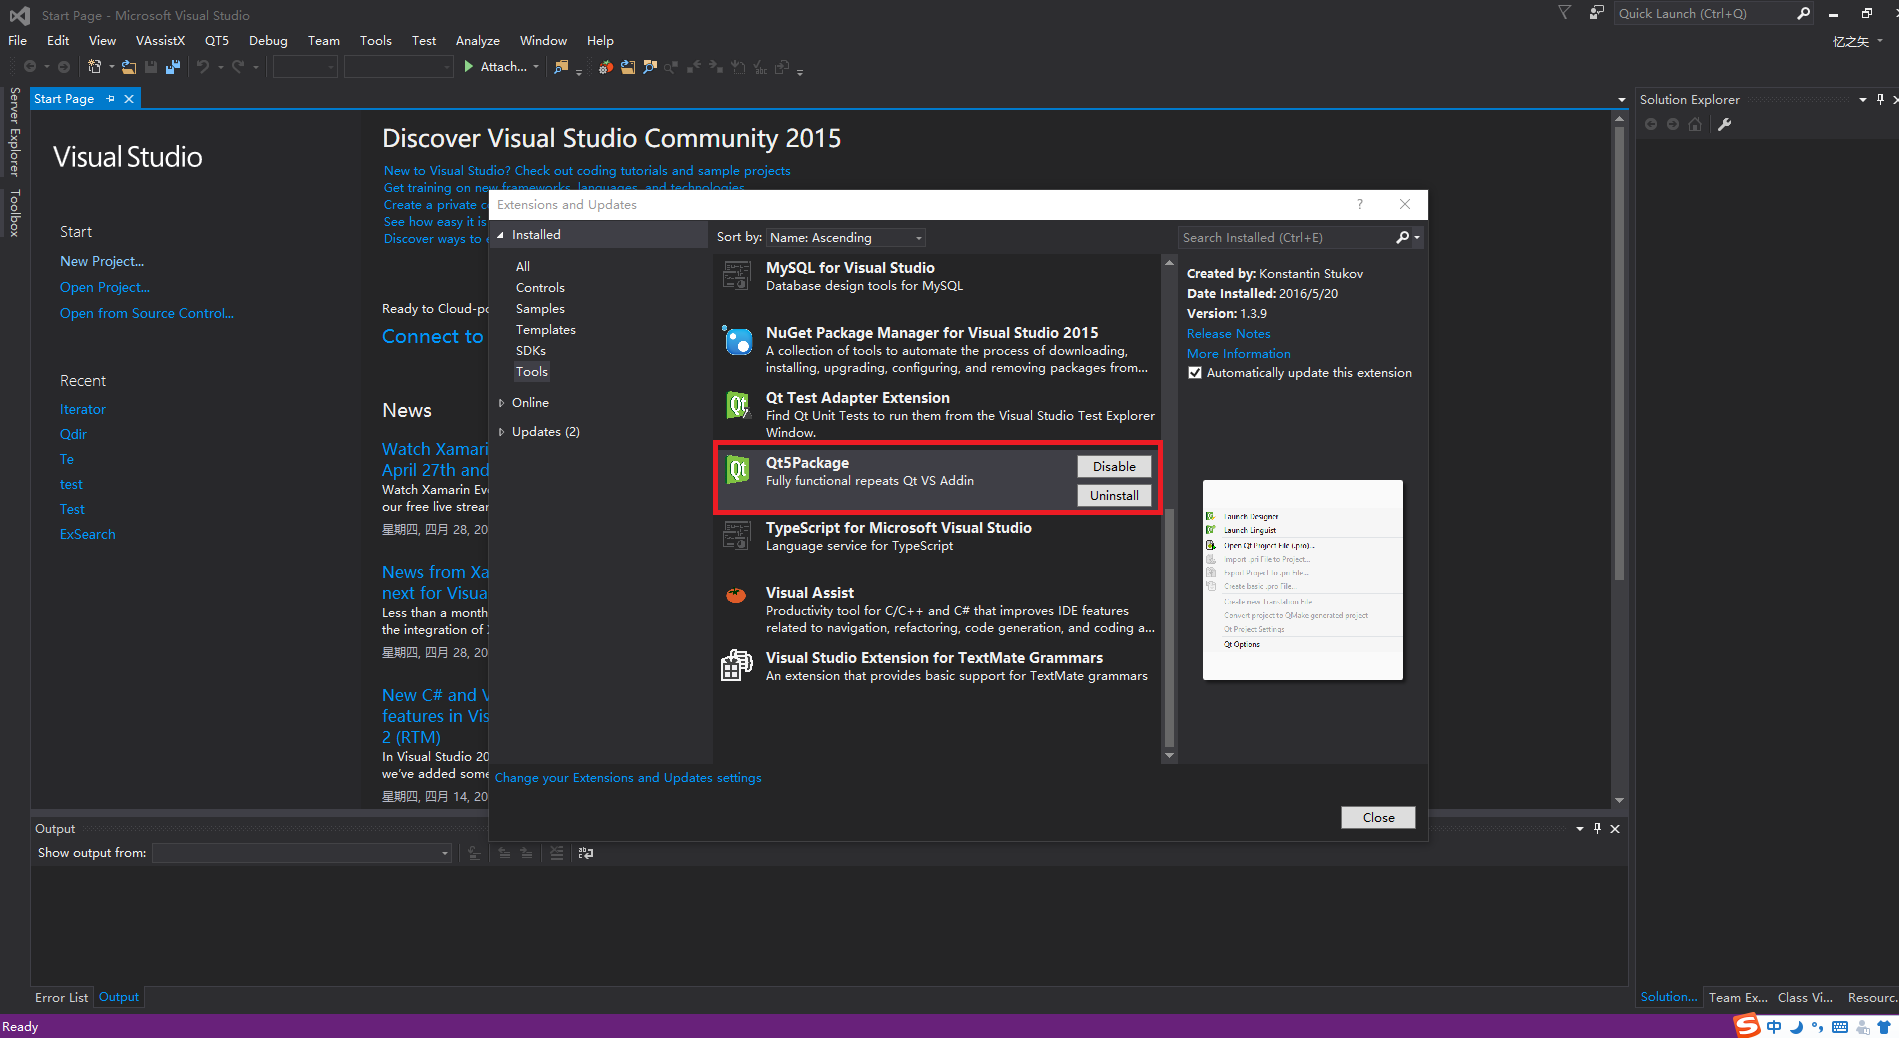The height and width of the screenshot is (1038, 1899).
Task: Click the Visual Assist open file icon
Action: (x=628, y=67)
